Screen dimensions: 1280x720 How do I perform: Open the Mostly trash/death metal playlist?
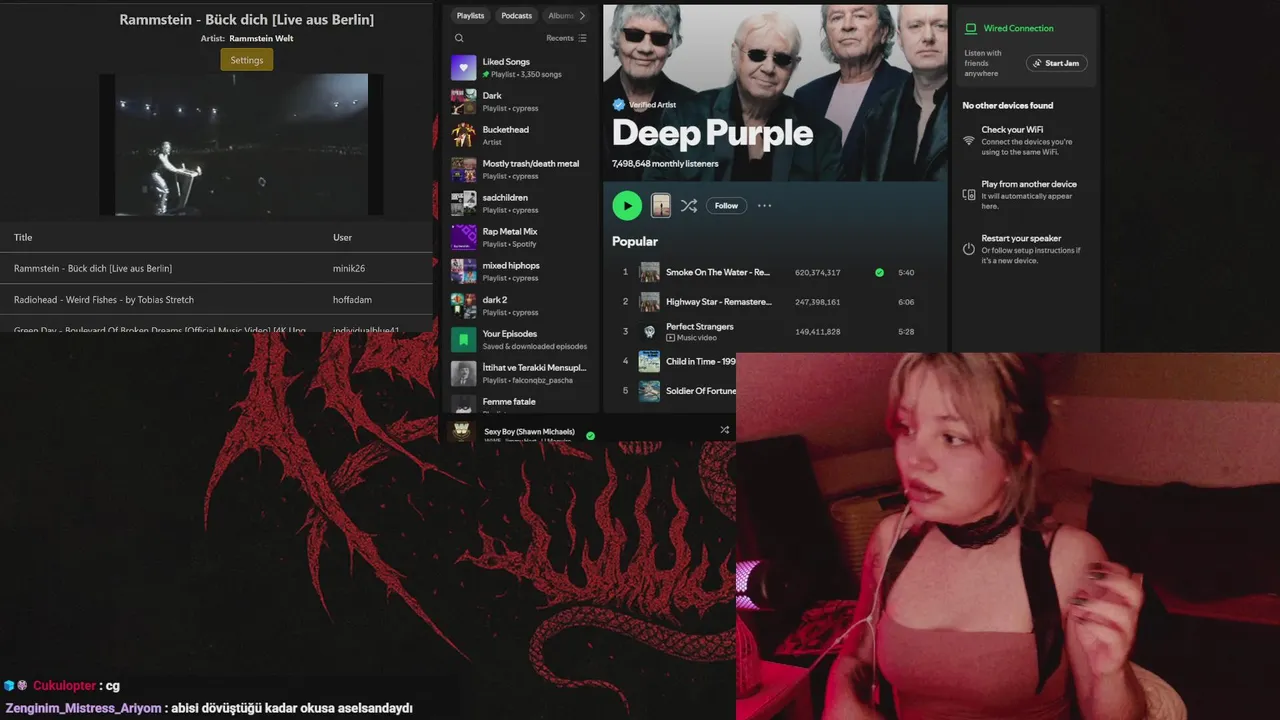(520, 170)
